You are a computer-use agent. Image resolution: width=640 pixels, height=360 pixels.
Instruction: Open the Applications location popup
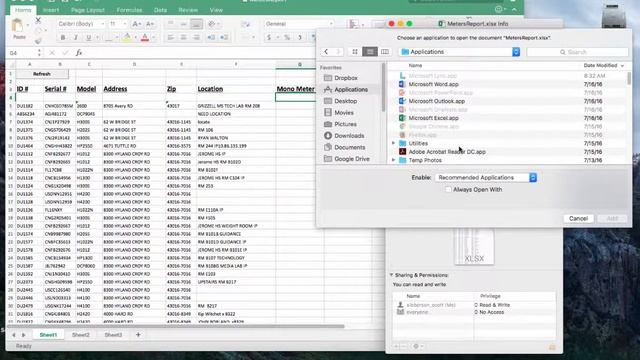[x=459, y=52]
